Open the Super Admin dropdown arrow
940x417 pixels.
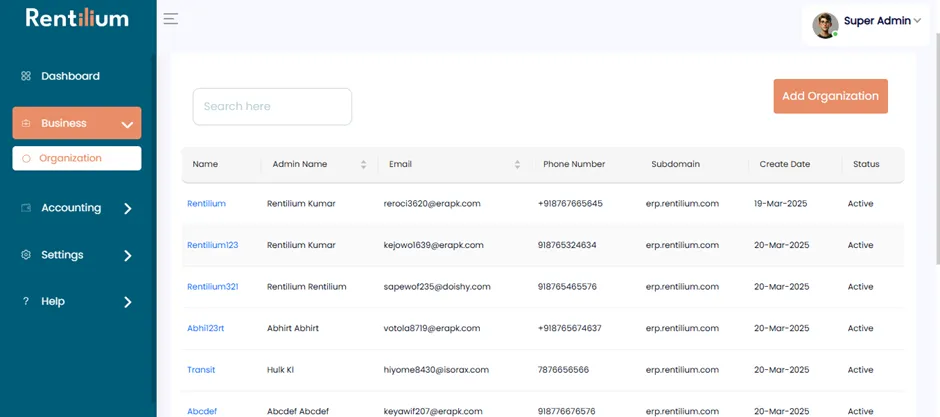(917, 21)
